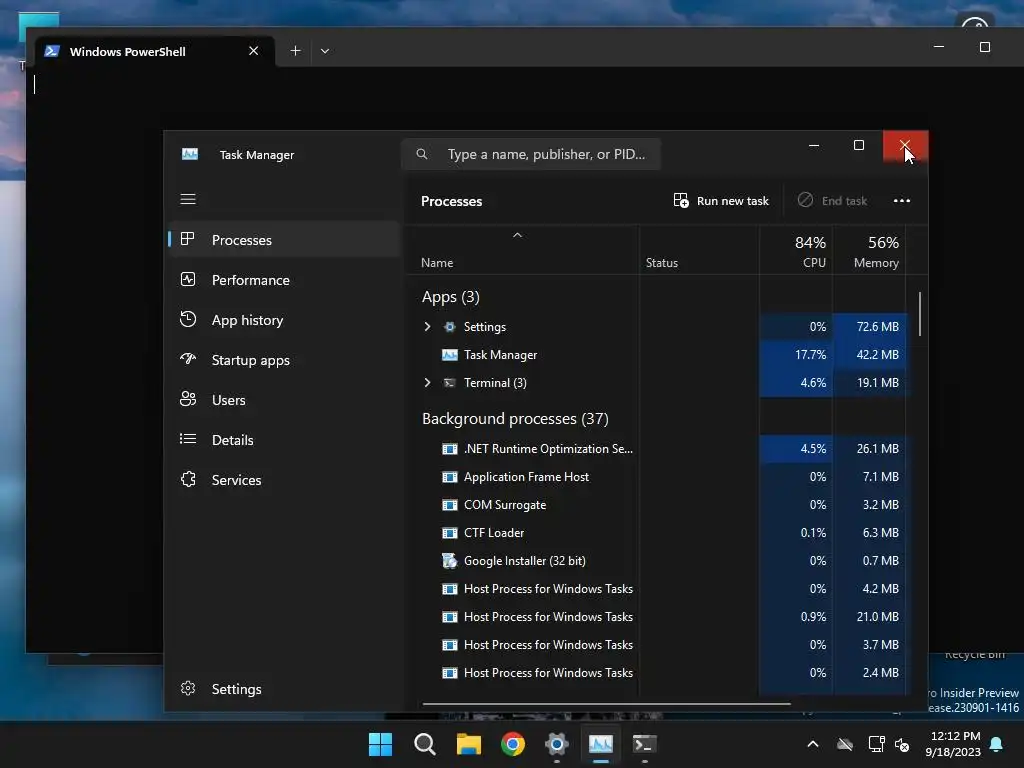The image size is (1024, 768).
Task: Open Settings app from taskbar
Action: point(556,744)
